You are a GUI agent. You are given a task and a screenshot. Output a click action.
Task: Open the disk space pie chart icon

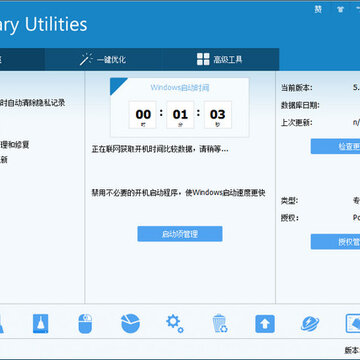coord(130,324)
